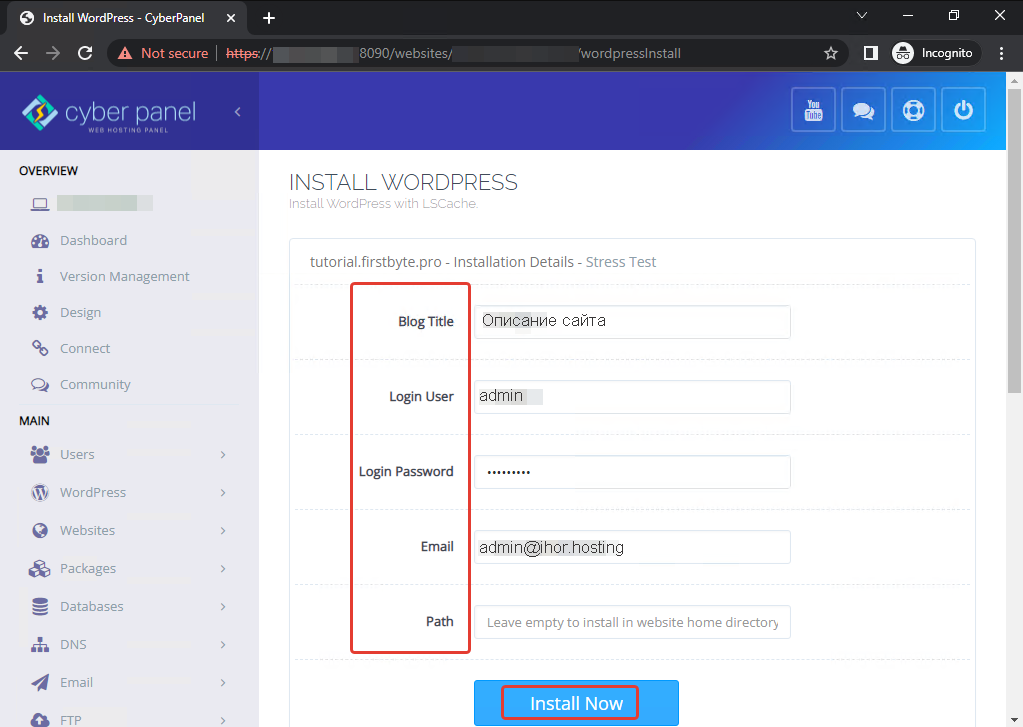Open Version Management page

point(125,277)
